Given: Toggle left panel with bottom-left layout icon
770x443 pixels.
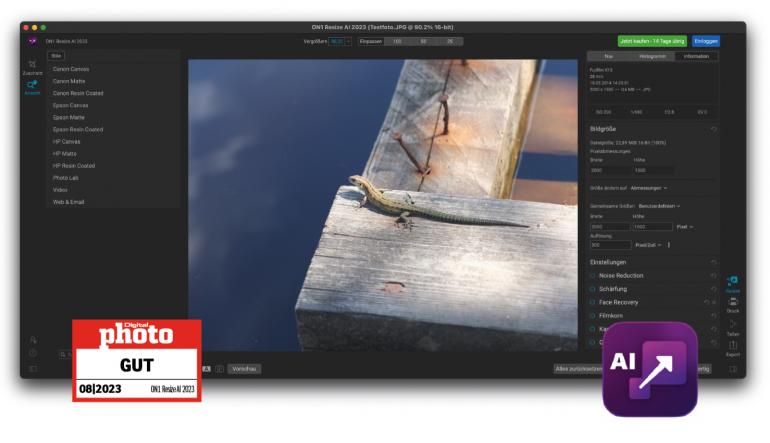Looking at the screenshot, I should pos(33,369).
